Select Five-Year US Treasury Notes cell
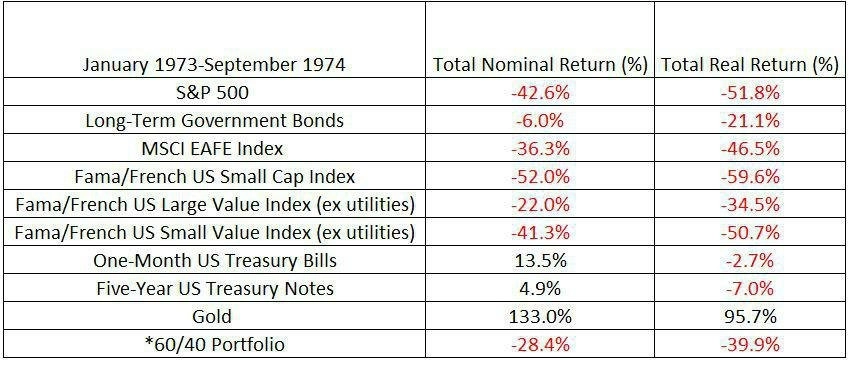This screenshot has height=365, width=865. pos(214,288)
